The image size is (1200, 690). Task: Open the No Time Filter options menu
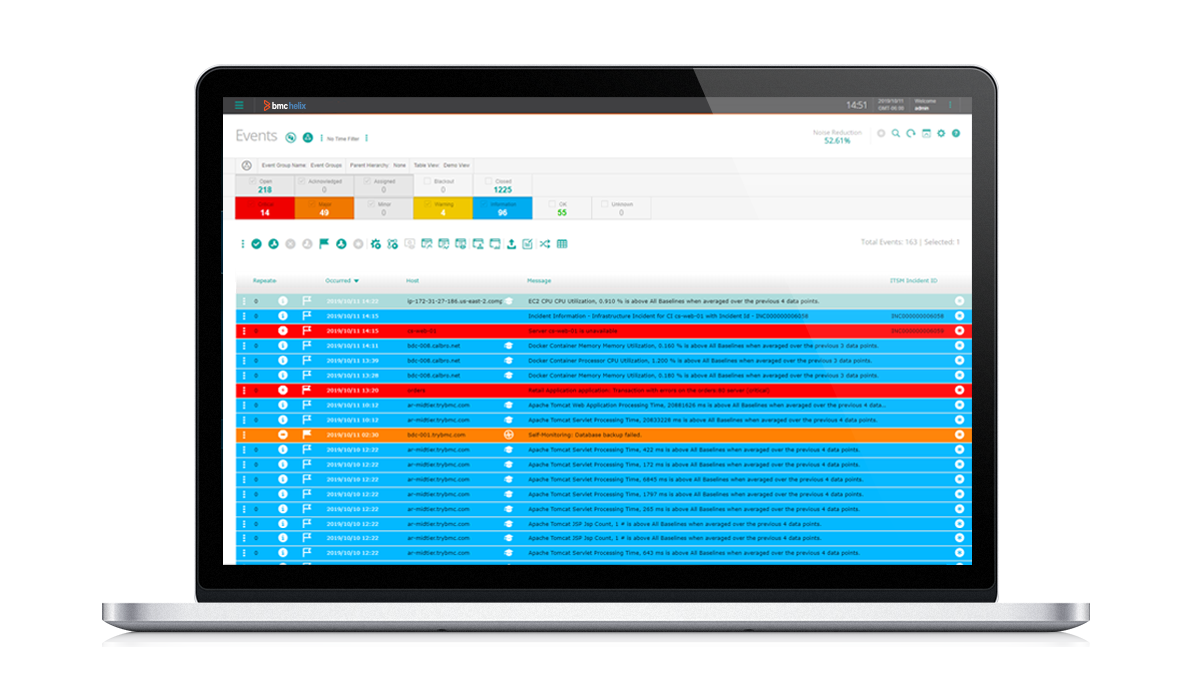pyautogui.click(x=366, y=138)
